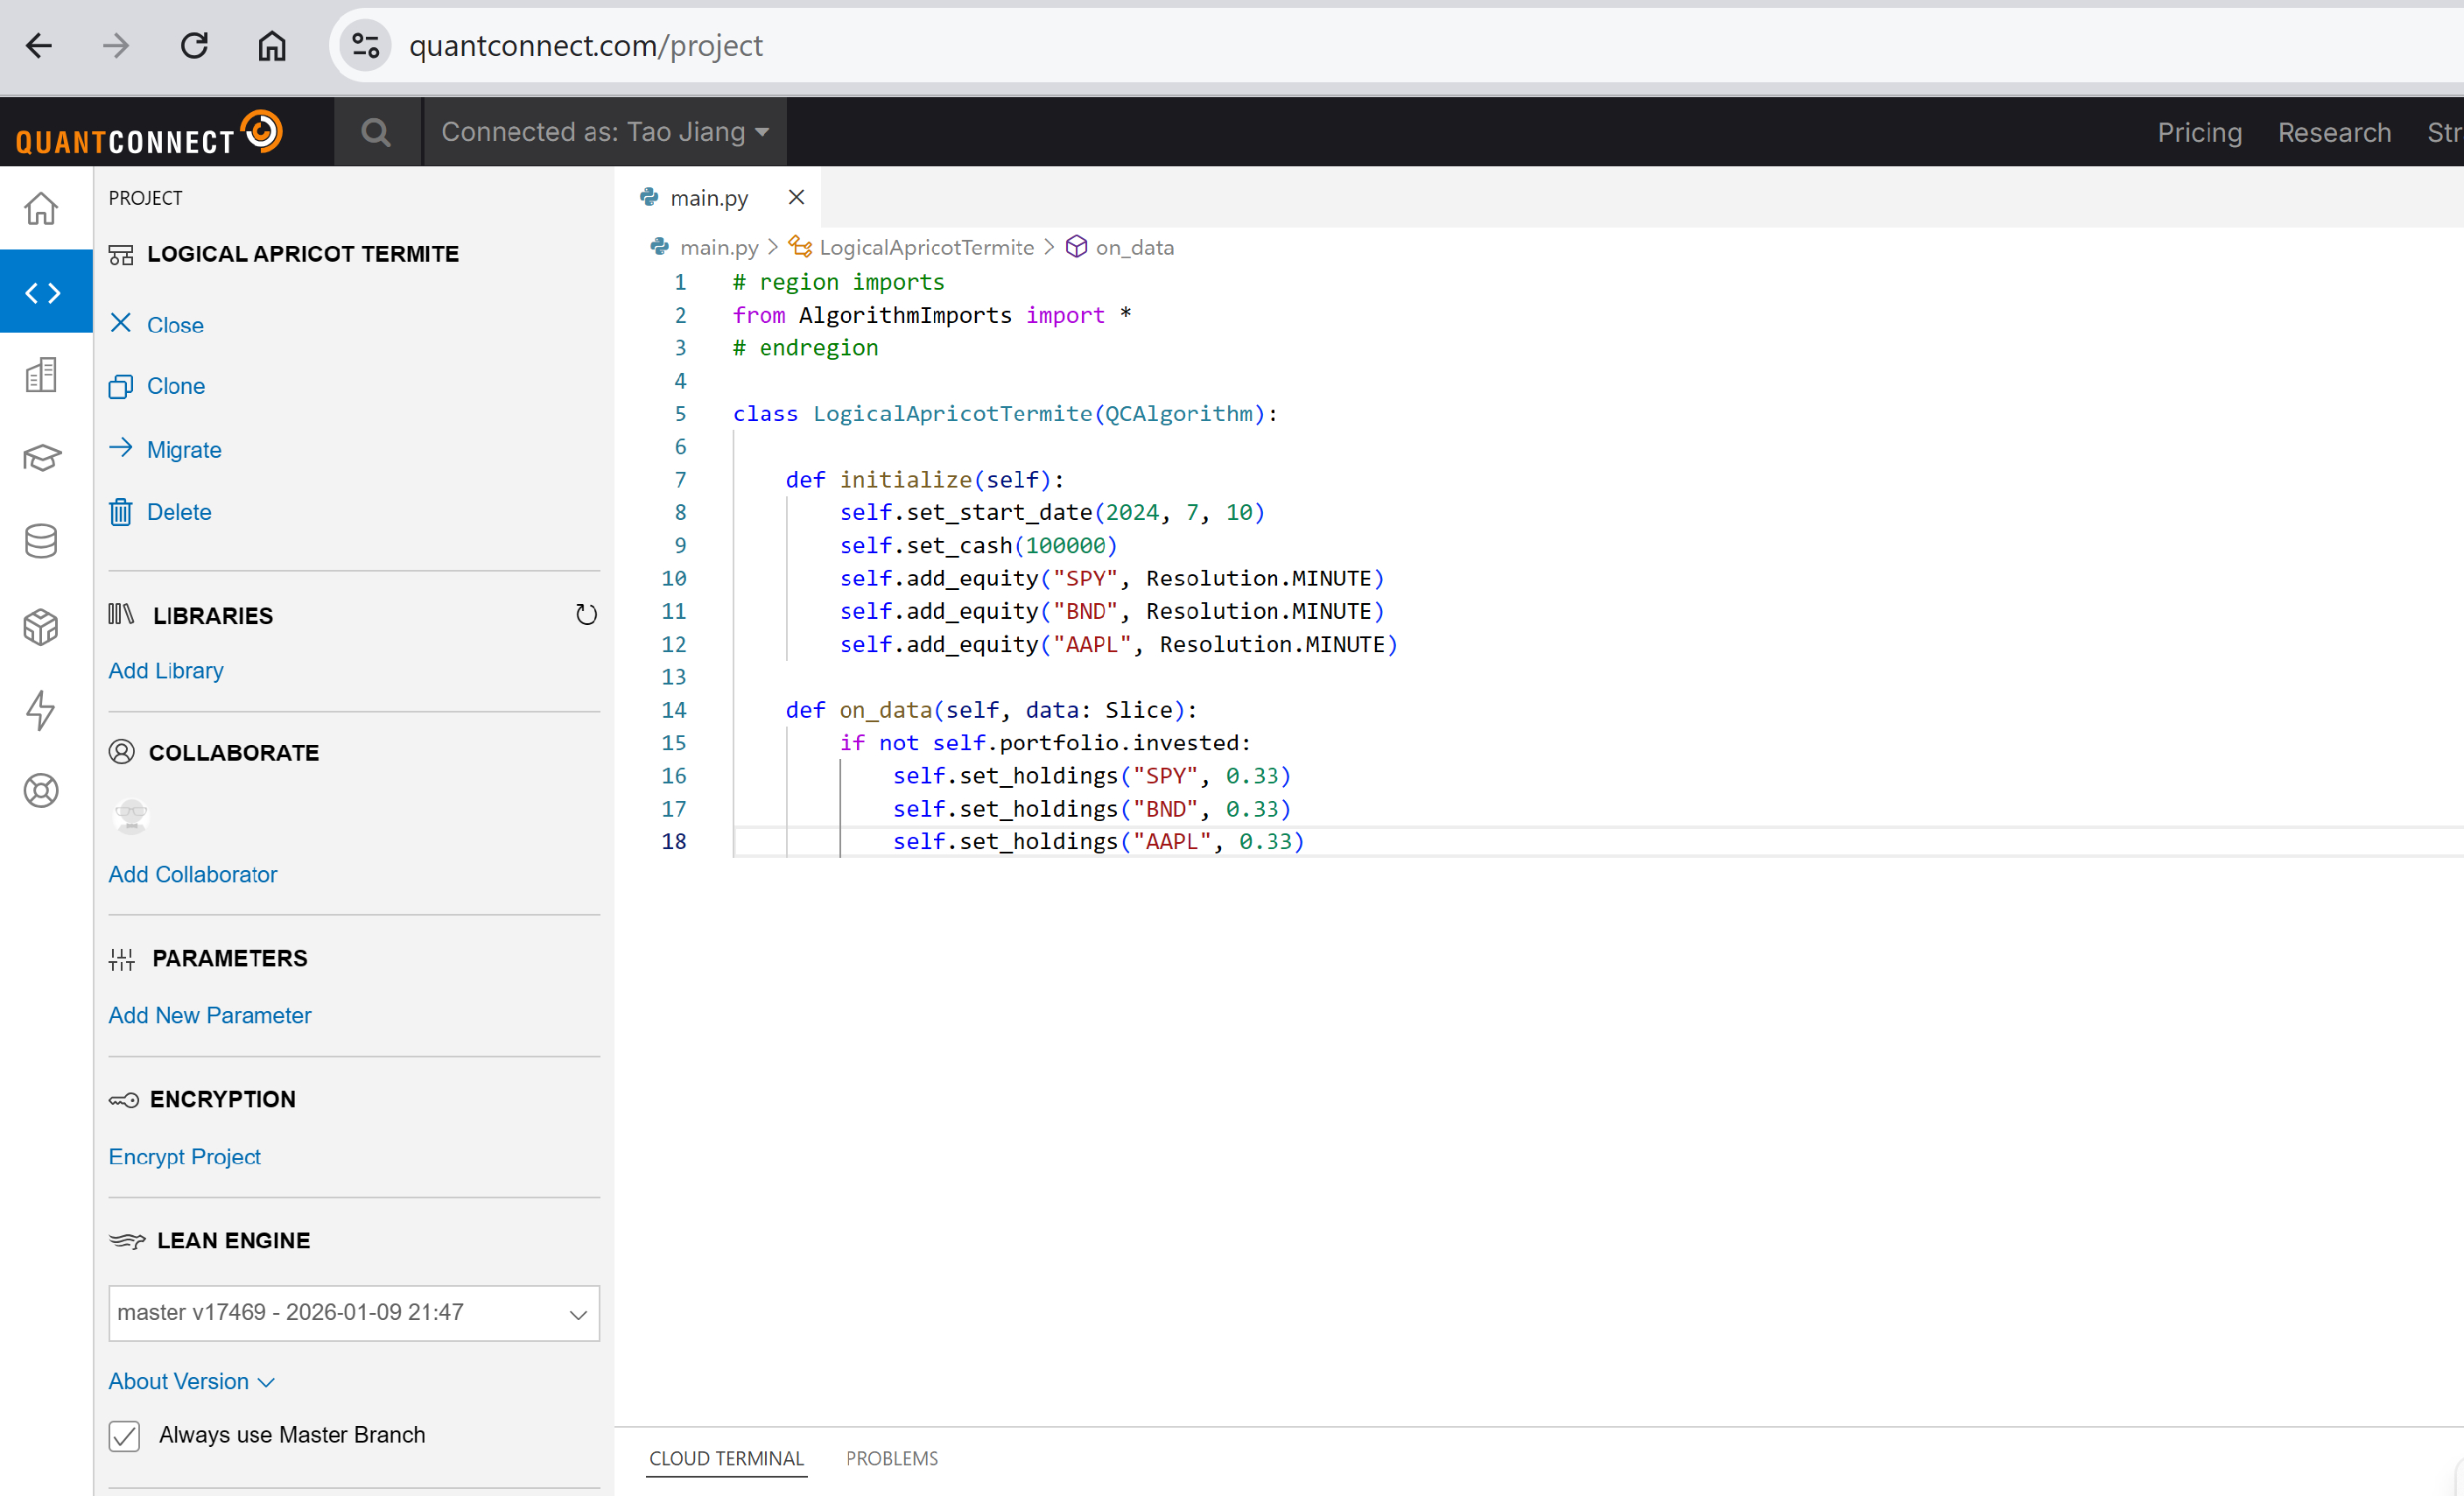Image resolution: width=2464 pixels, height=1496 pixels.
Task: Switch to the Problems tab
Action: tap(891, 1458)
